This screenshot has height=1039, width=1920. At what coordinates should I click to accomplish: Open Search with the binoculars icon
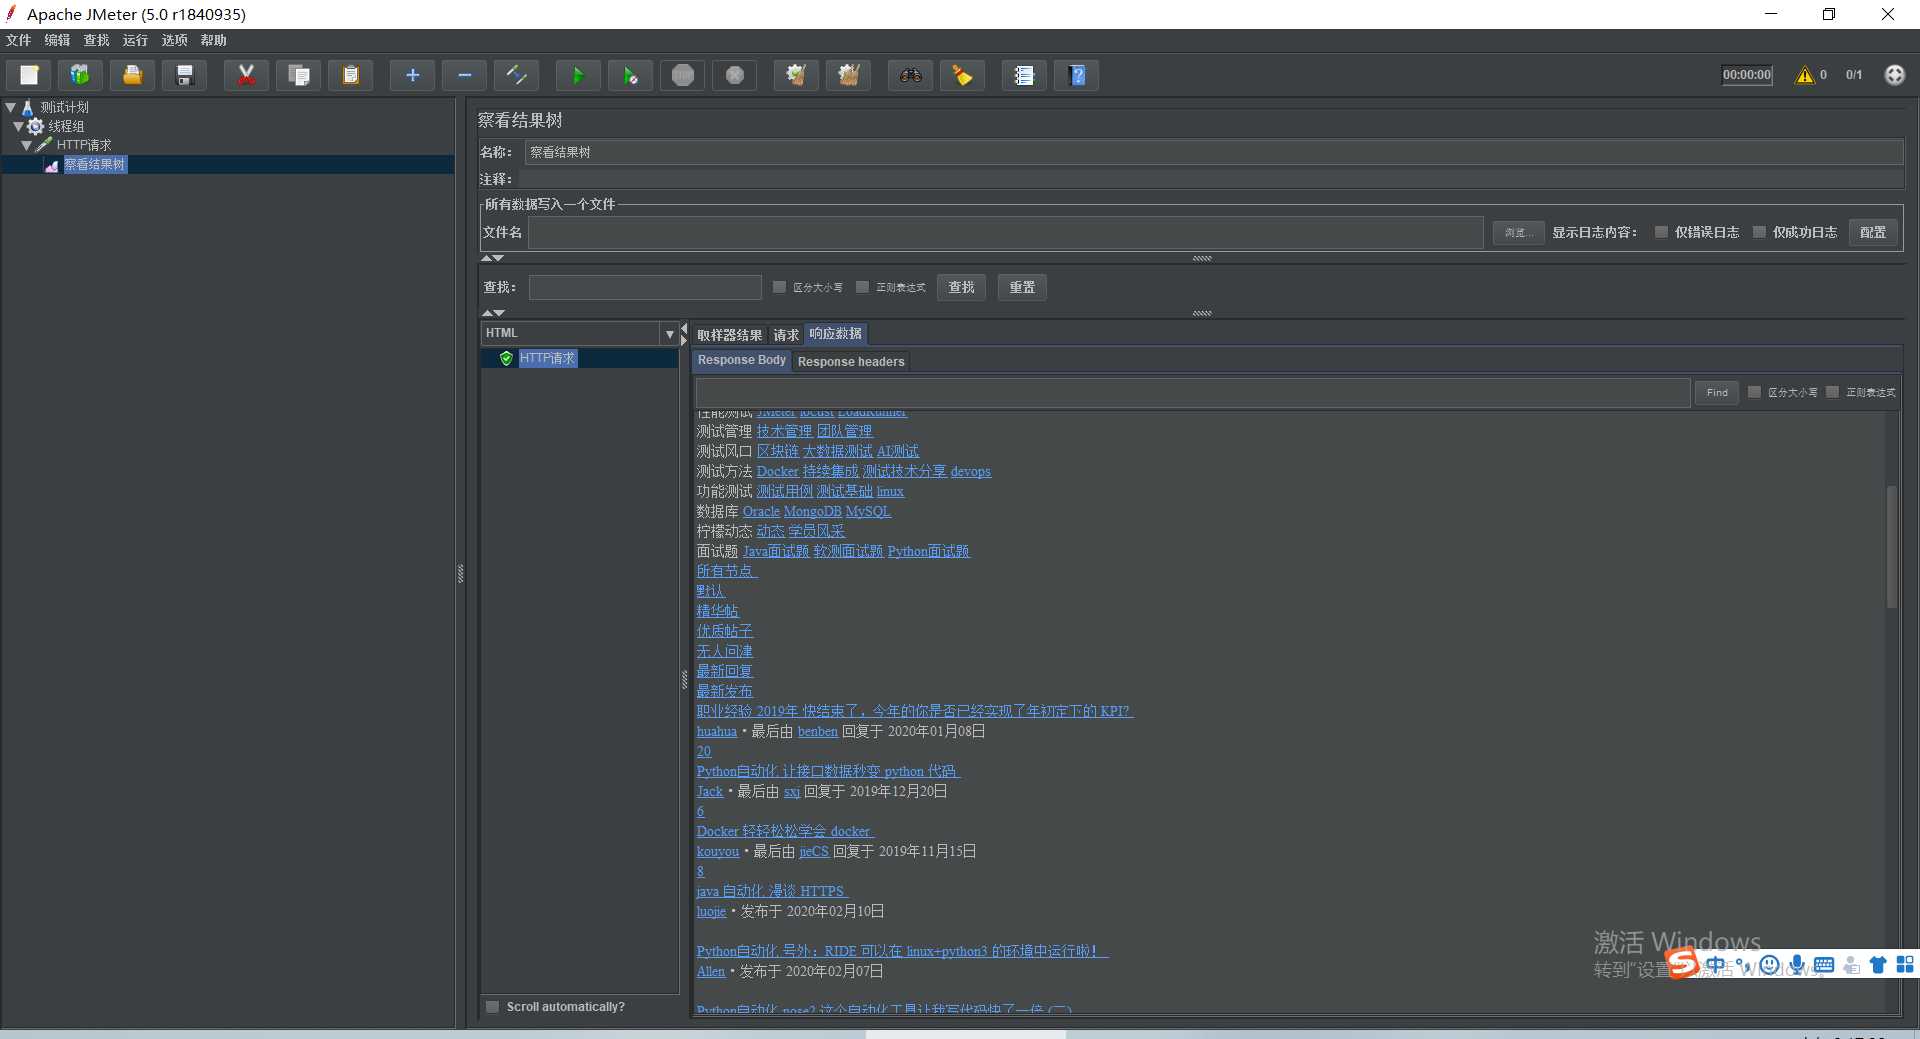point(910,75)
